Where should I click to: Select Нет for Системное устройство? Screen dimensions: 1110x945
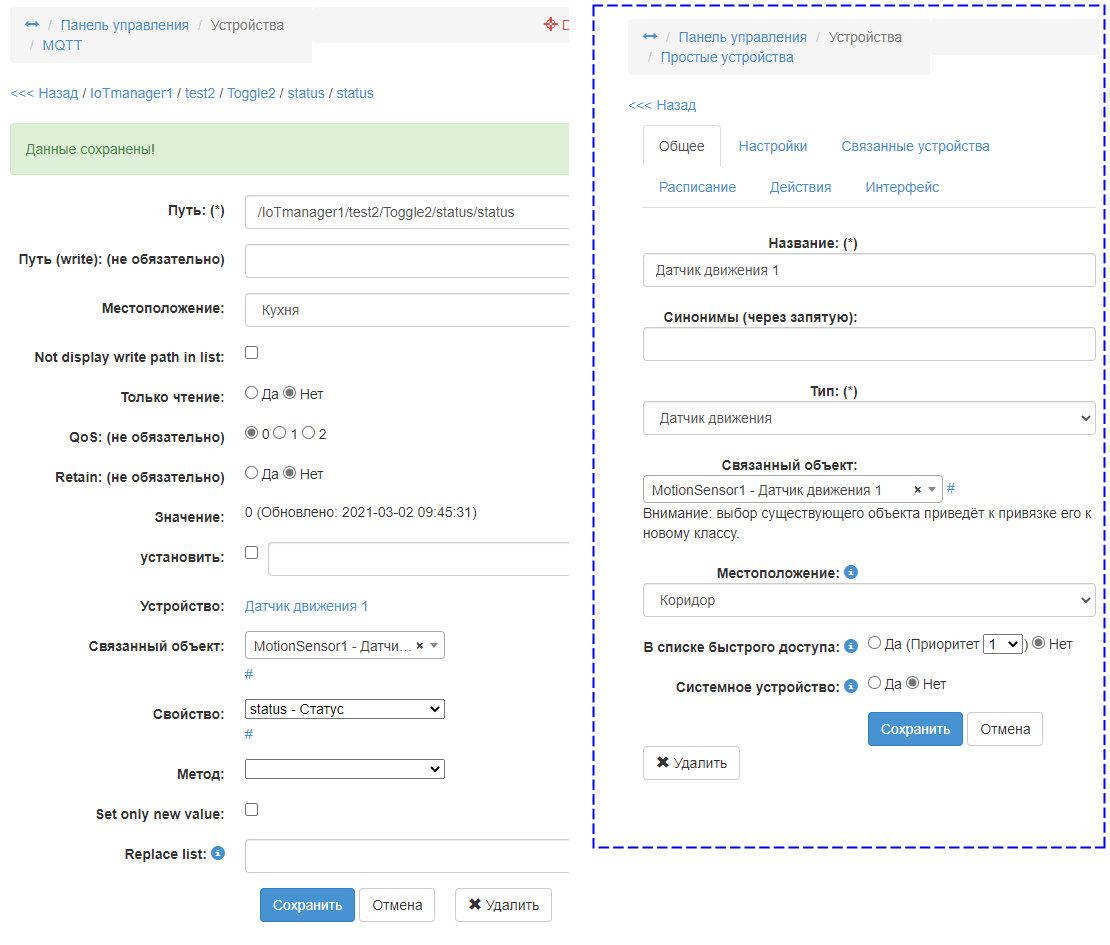pyautogui.click(x=912, y=683)
